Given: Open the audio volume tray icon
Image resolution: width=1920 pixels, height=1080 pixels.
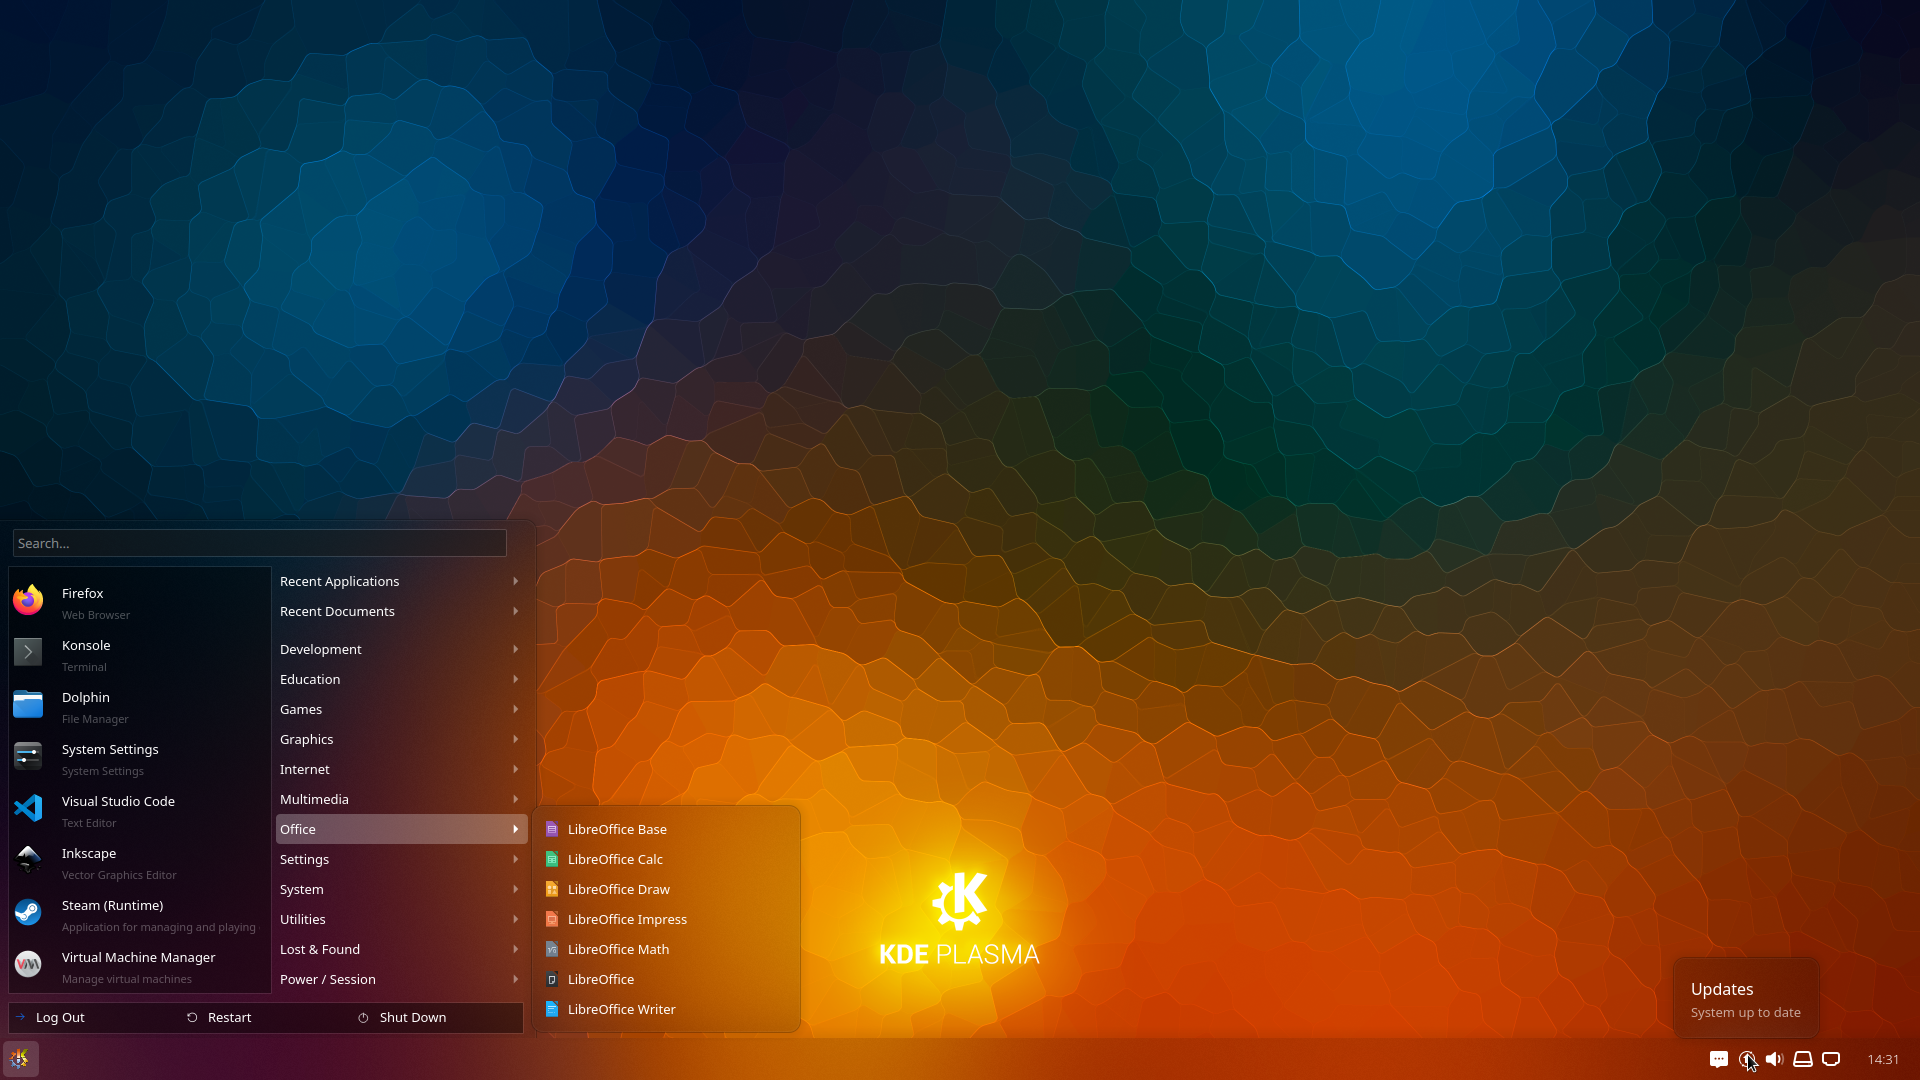Looking at the screenshot, I should (1775, 1059).
